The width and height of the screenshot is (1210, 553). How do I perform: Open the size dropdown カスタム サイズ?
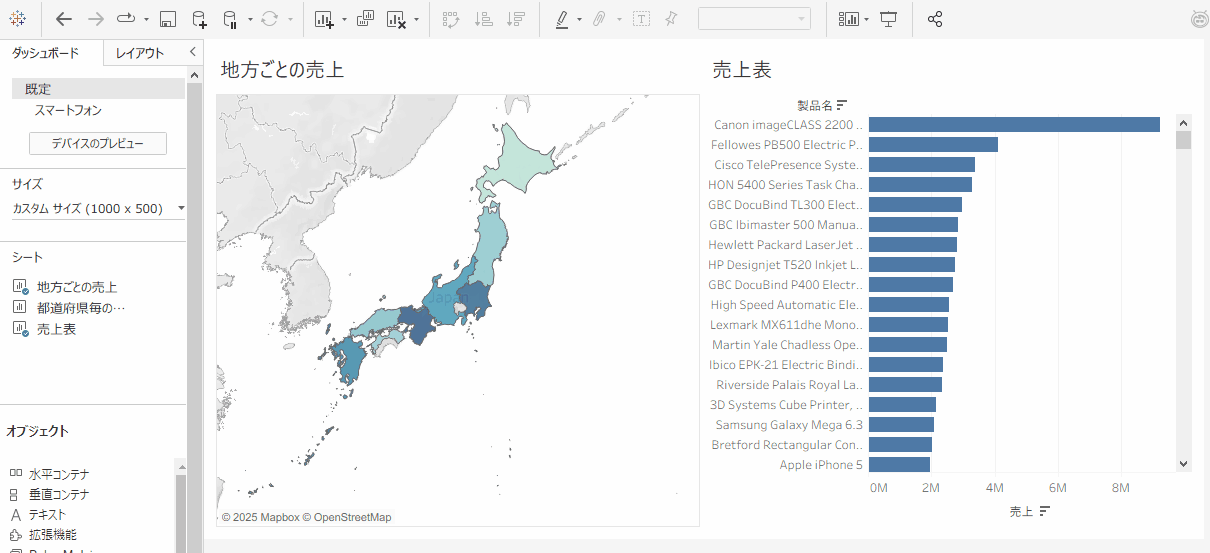point(98,209)
